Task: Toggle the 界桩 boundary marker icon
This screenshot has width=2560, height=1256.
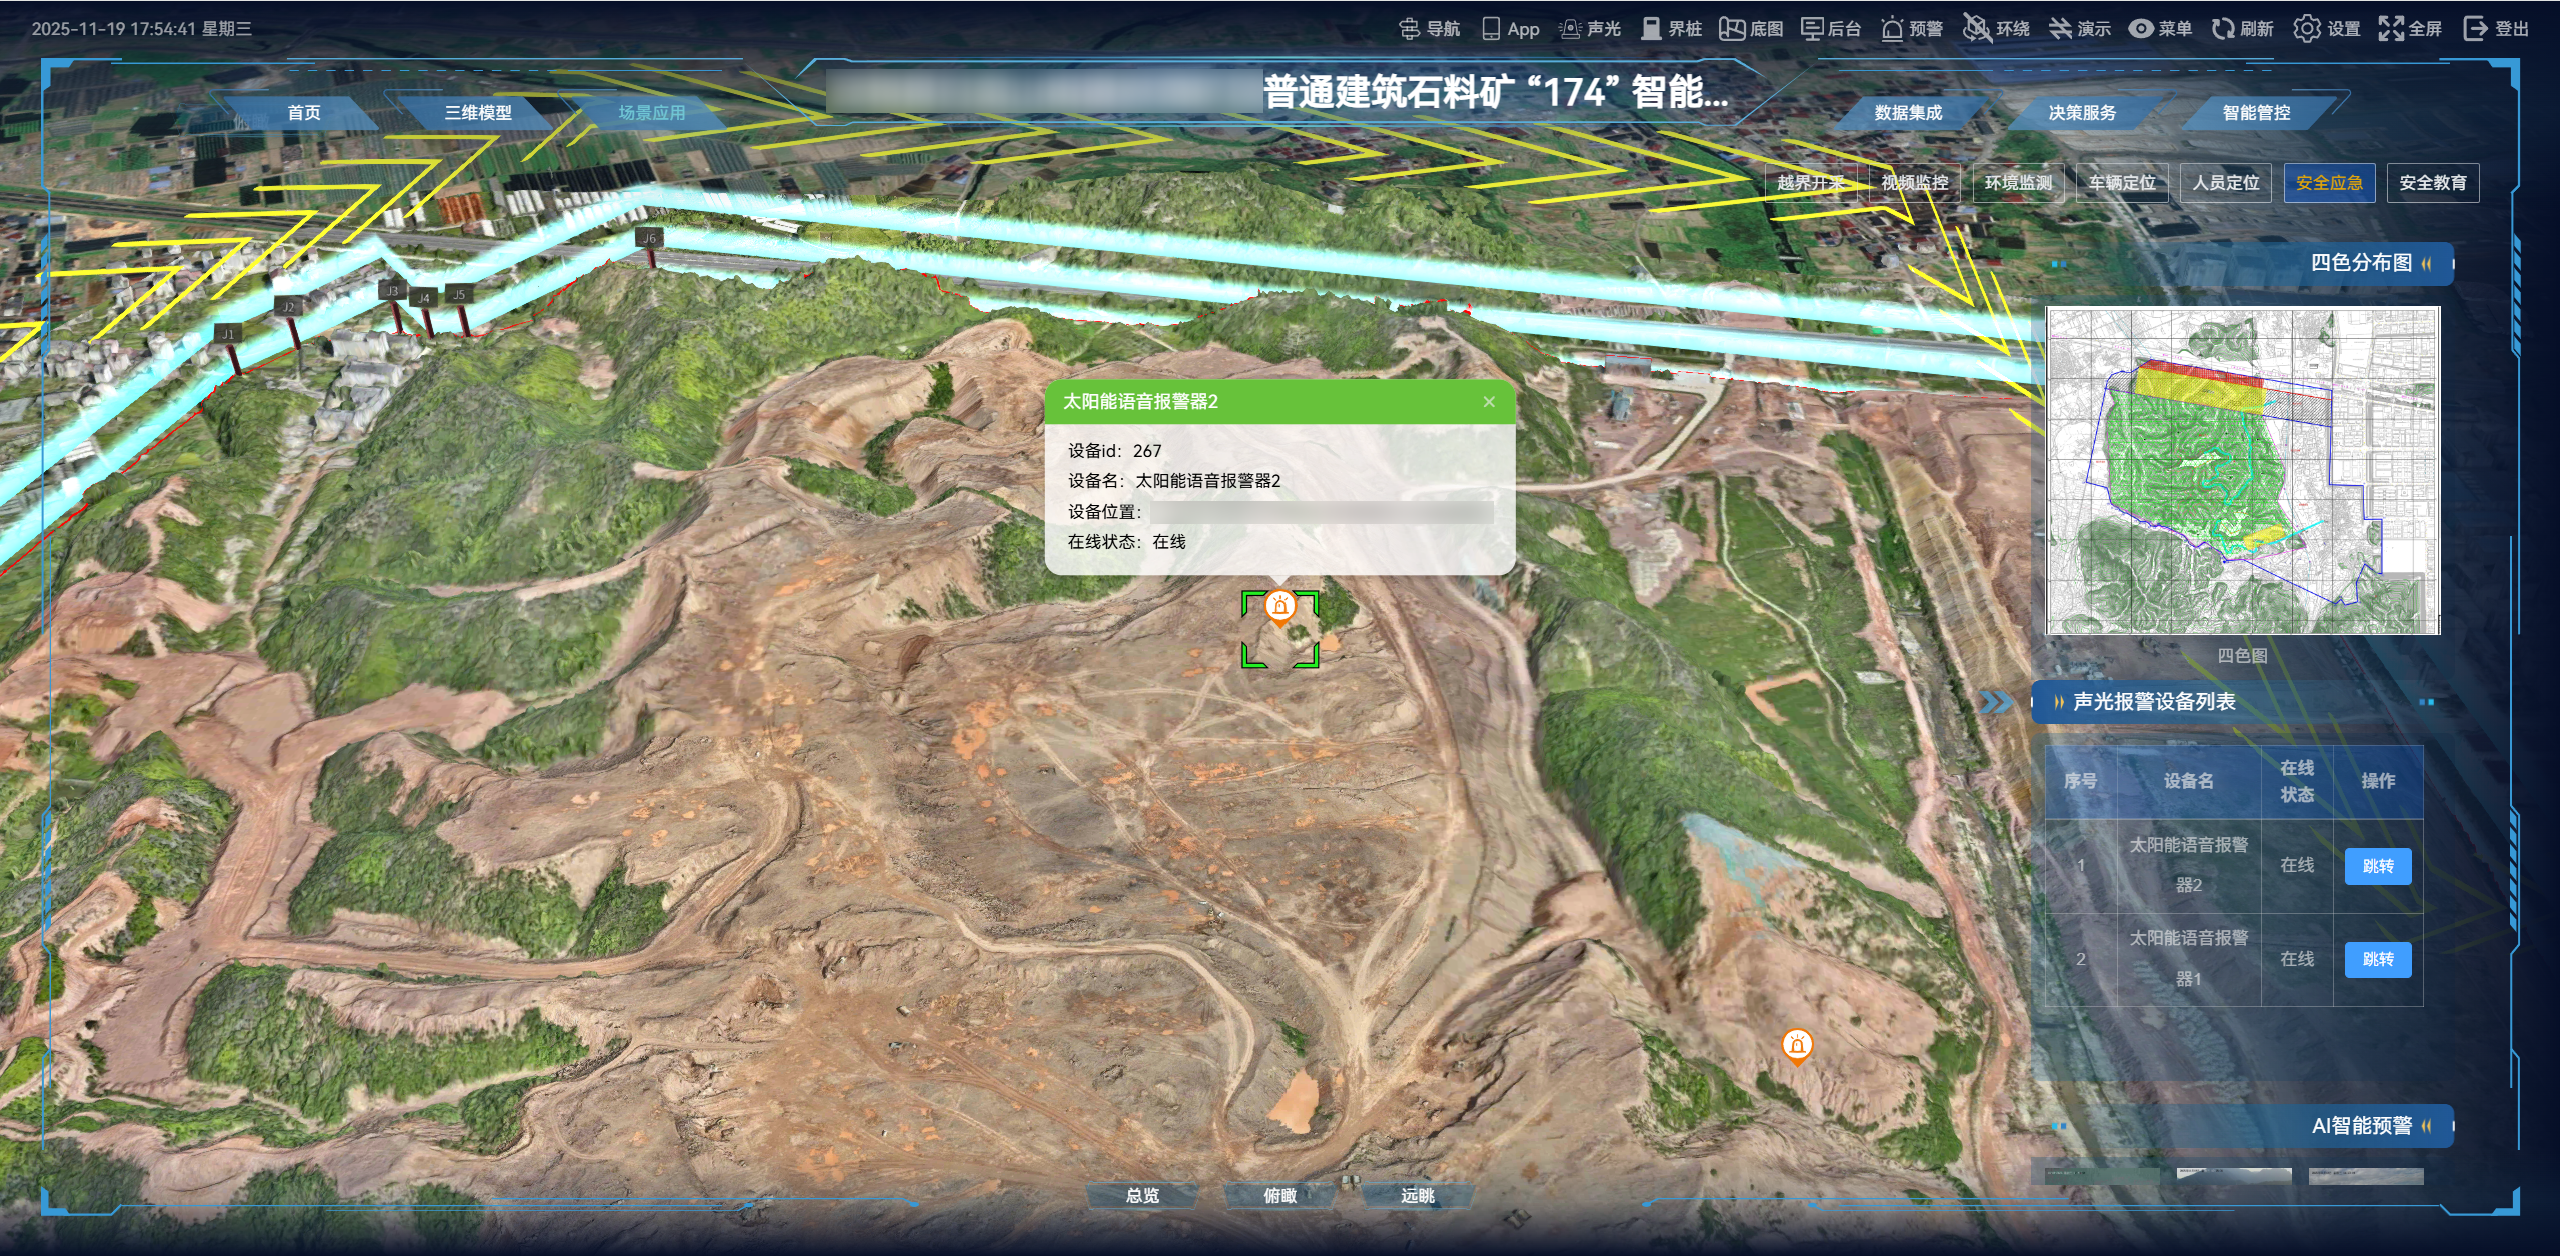Action: pos(1651,29)
